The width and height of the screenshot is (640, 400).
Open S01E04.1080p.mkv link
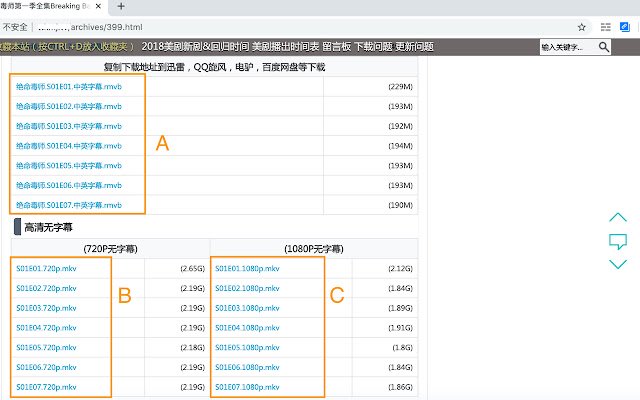click(x=247, y=328)
